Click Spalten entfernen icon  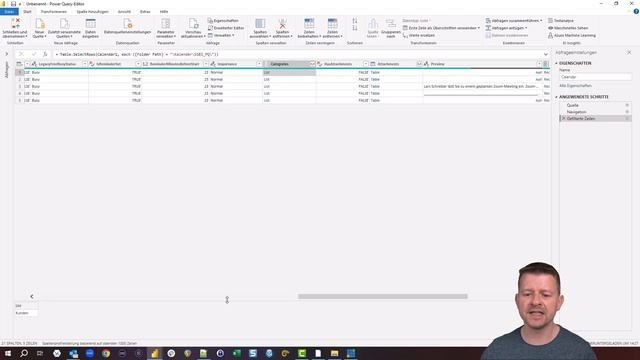(x=282, y=23)
